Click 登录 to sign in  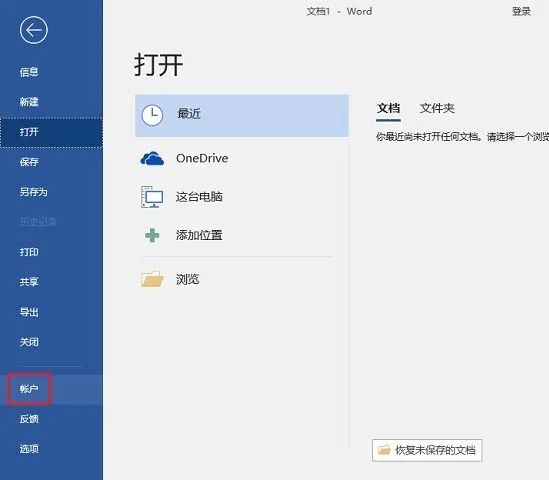(521, 12)
